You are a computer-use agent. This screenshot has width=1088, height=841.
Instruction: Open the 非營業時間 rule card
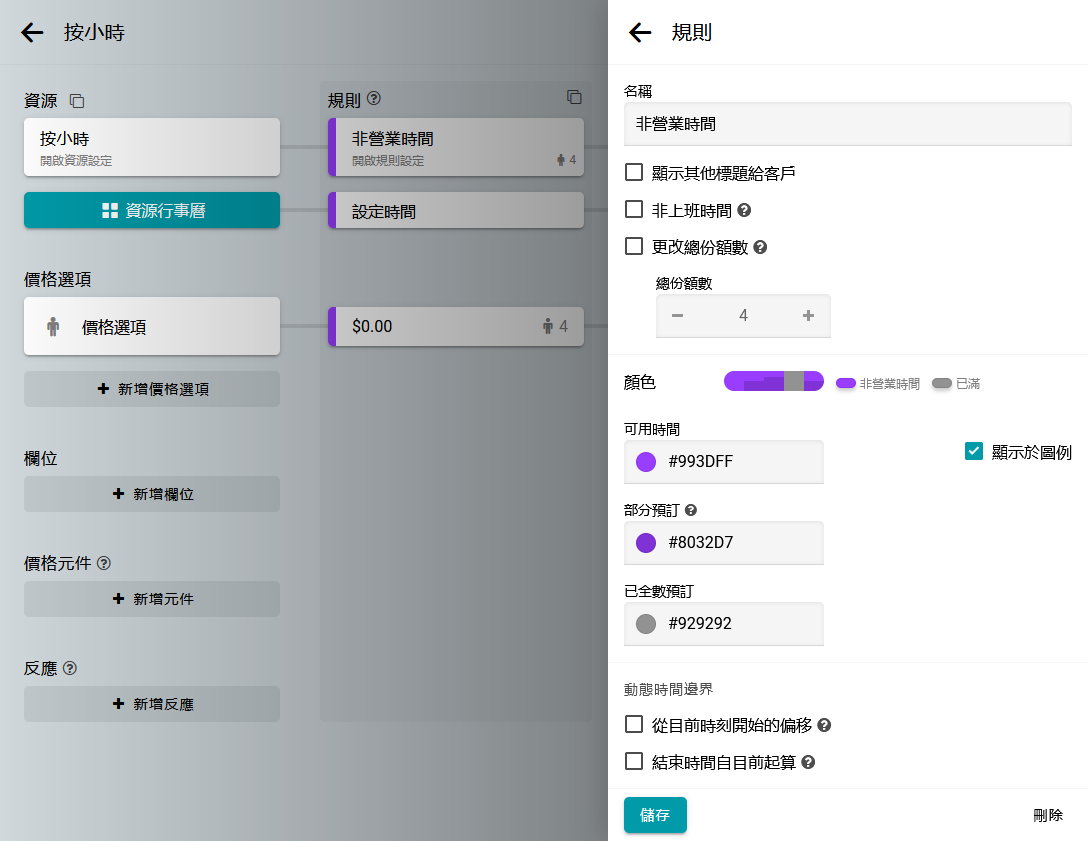tap(455, 147)
